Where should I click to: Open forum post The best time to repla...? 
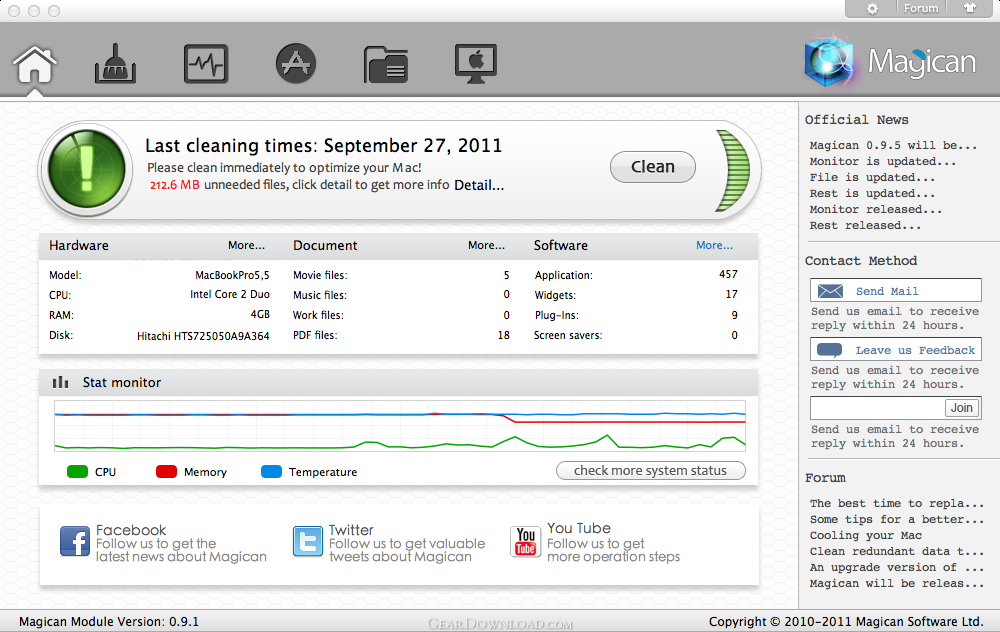tap(897, 503)
